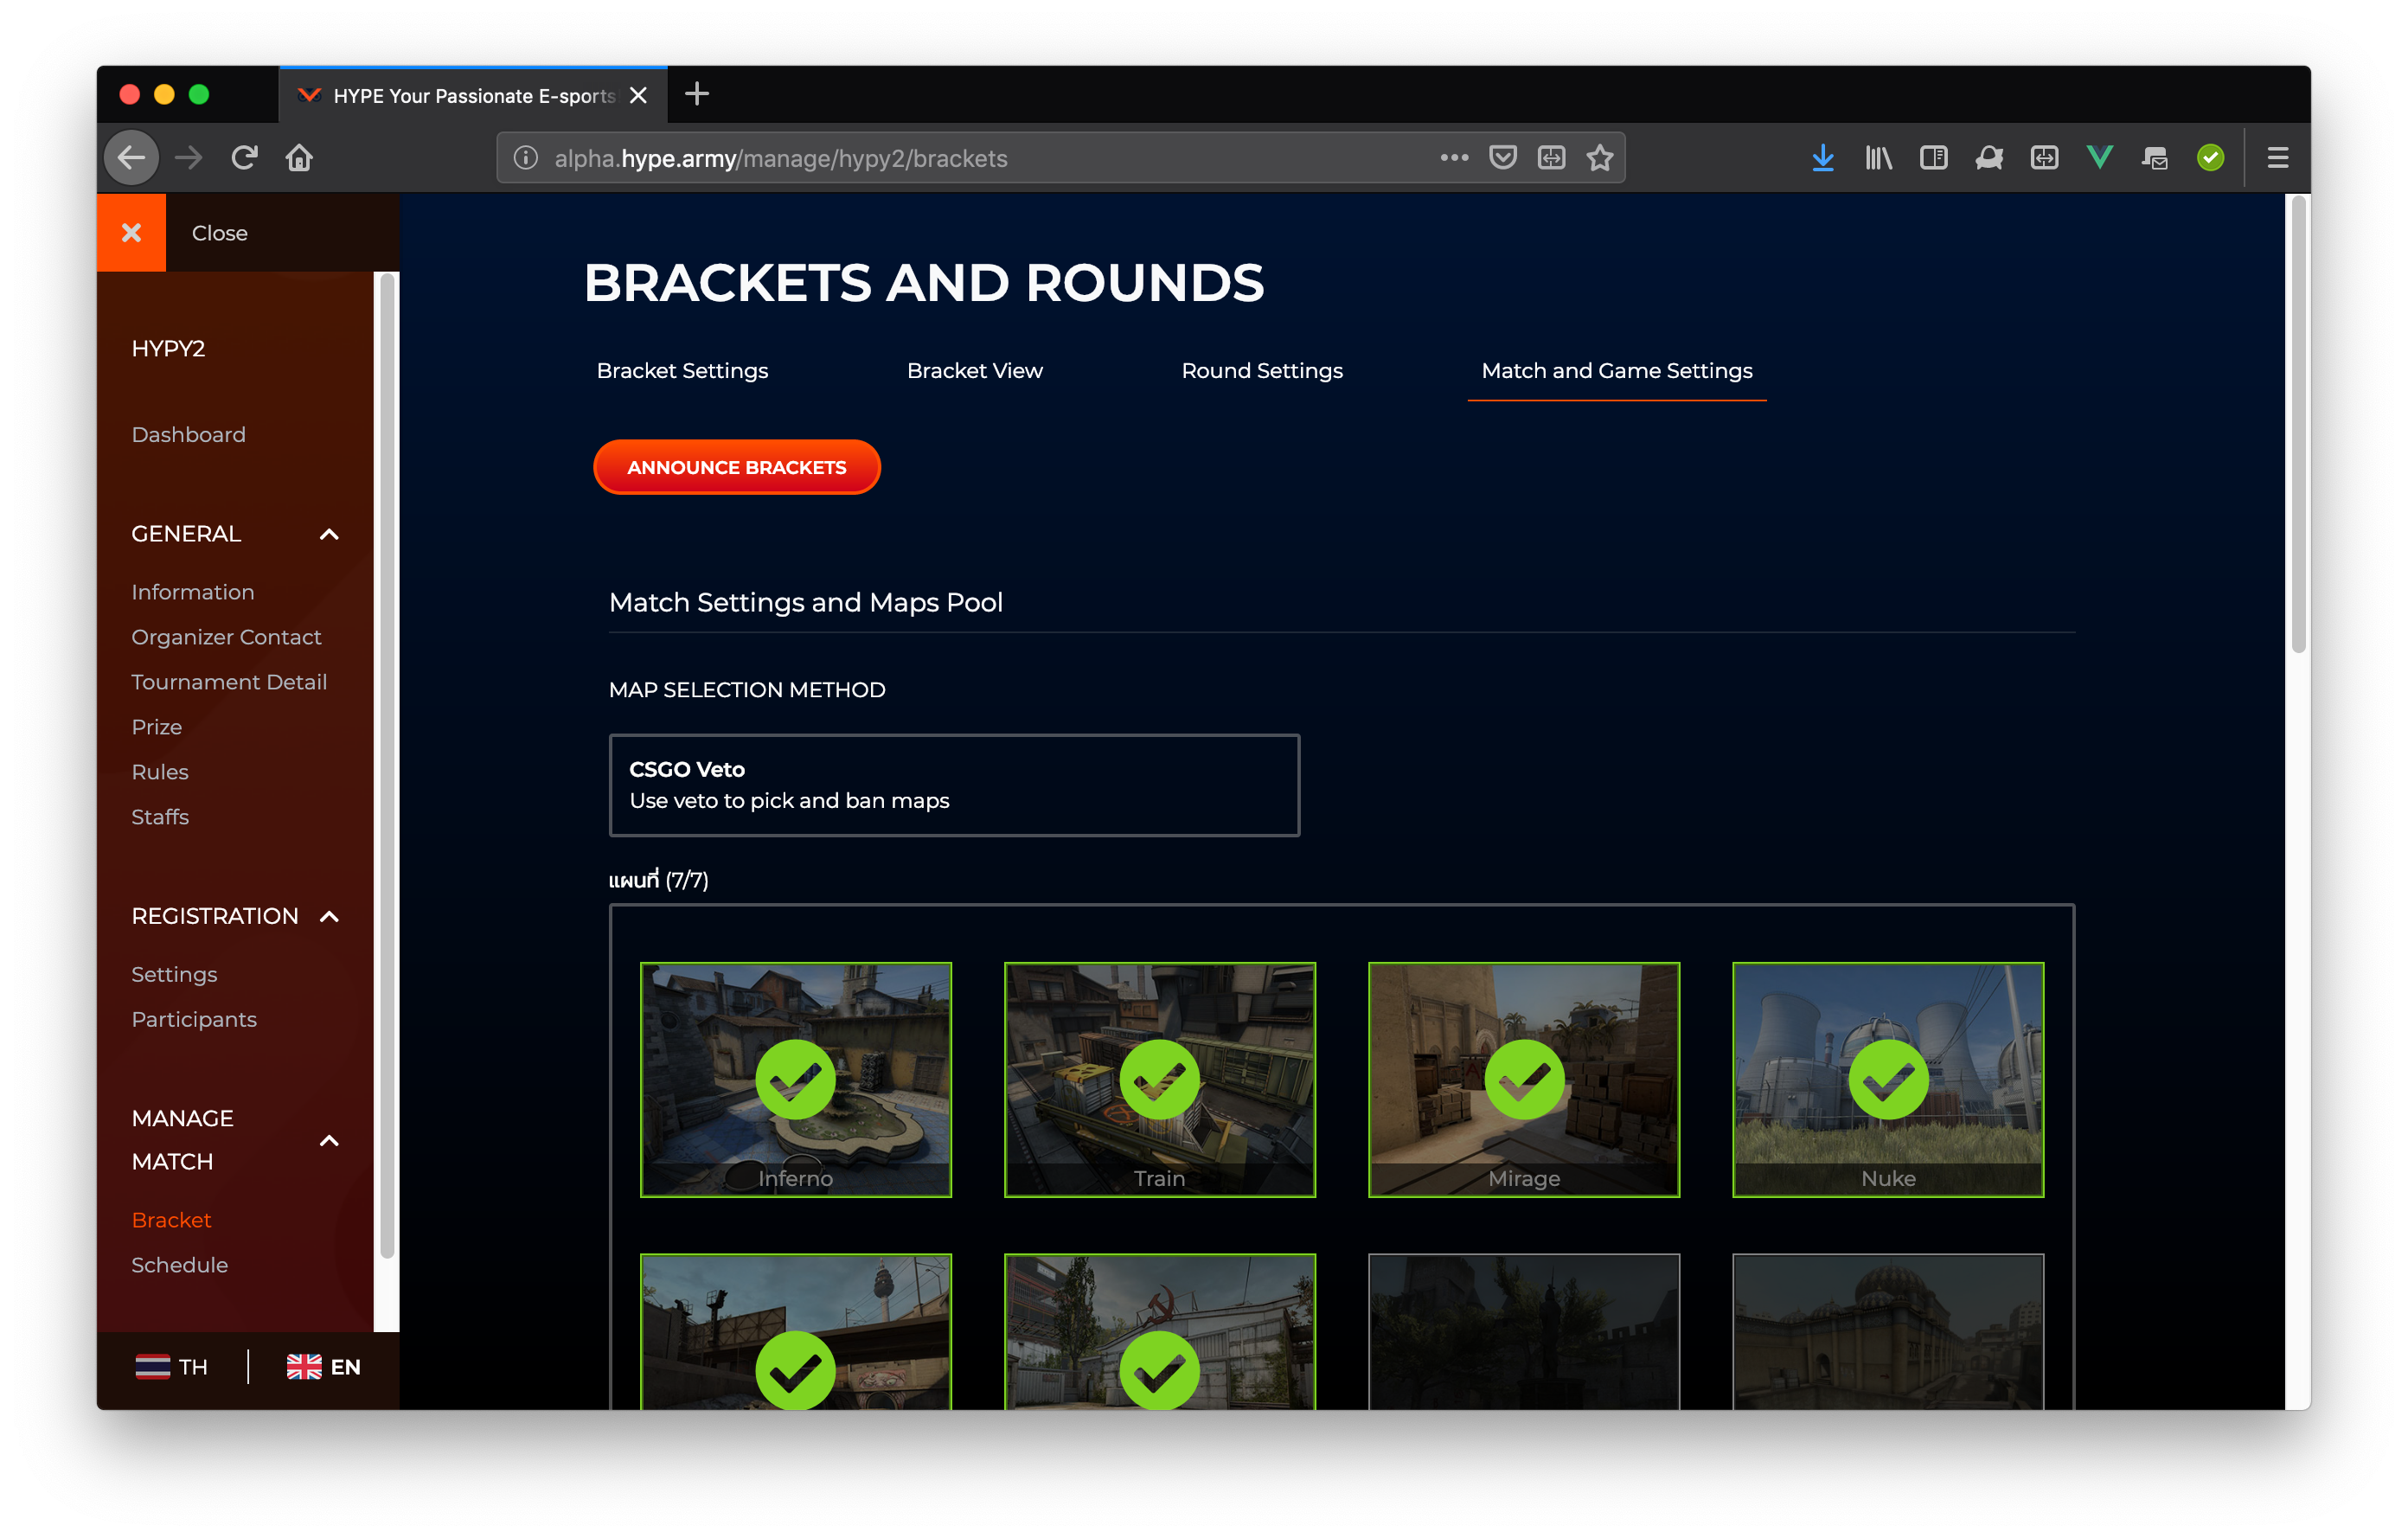This screenshot has width=2408, height=1538.
Task: Open Information page in sidebar
Action: pyautogui.click(x=192, y=592)
